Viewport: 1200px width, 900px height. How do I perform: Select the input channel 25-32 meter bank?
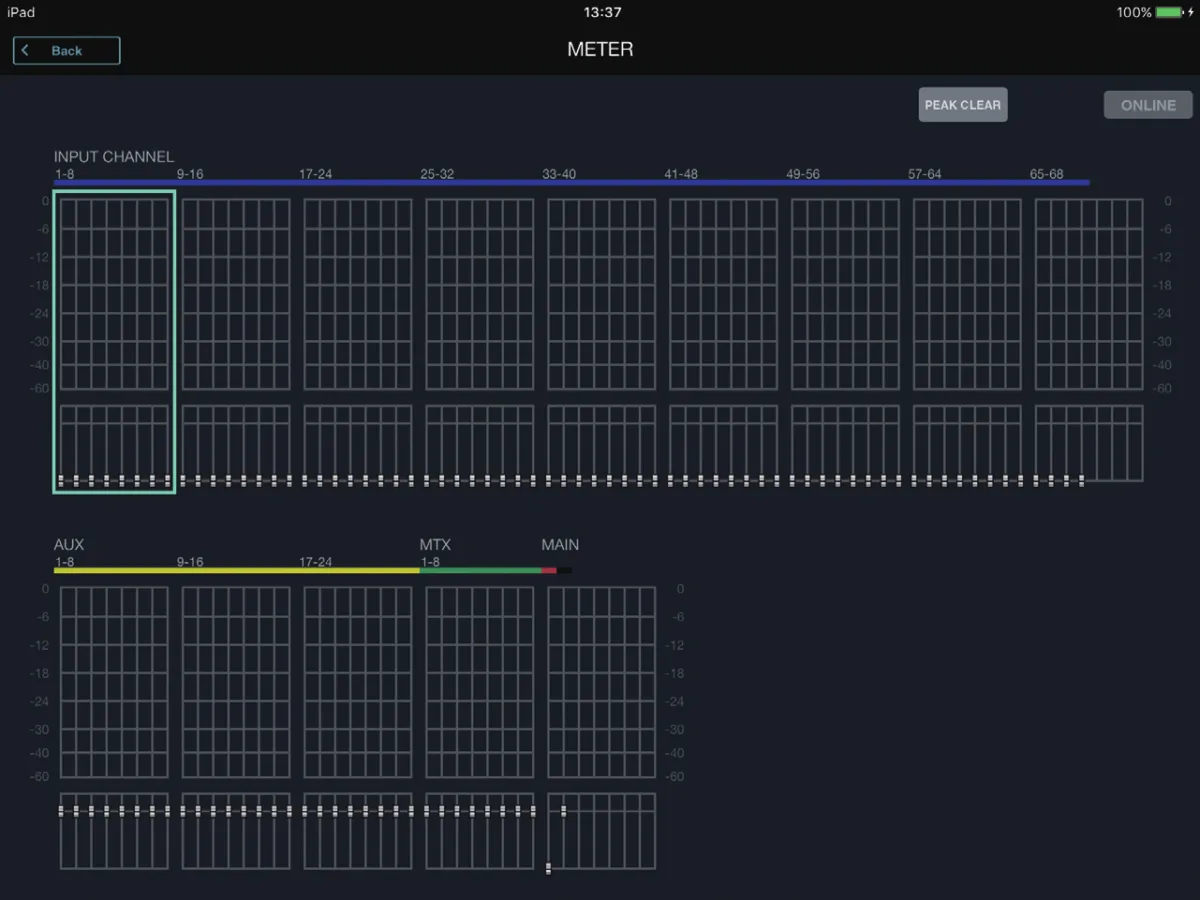tap(480, 341)
